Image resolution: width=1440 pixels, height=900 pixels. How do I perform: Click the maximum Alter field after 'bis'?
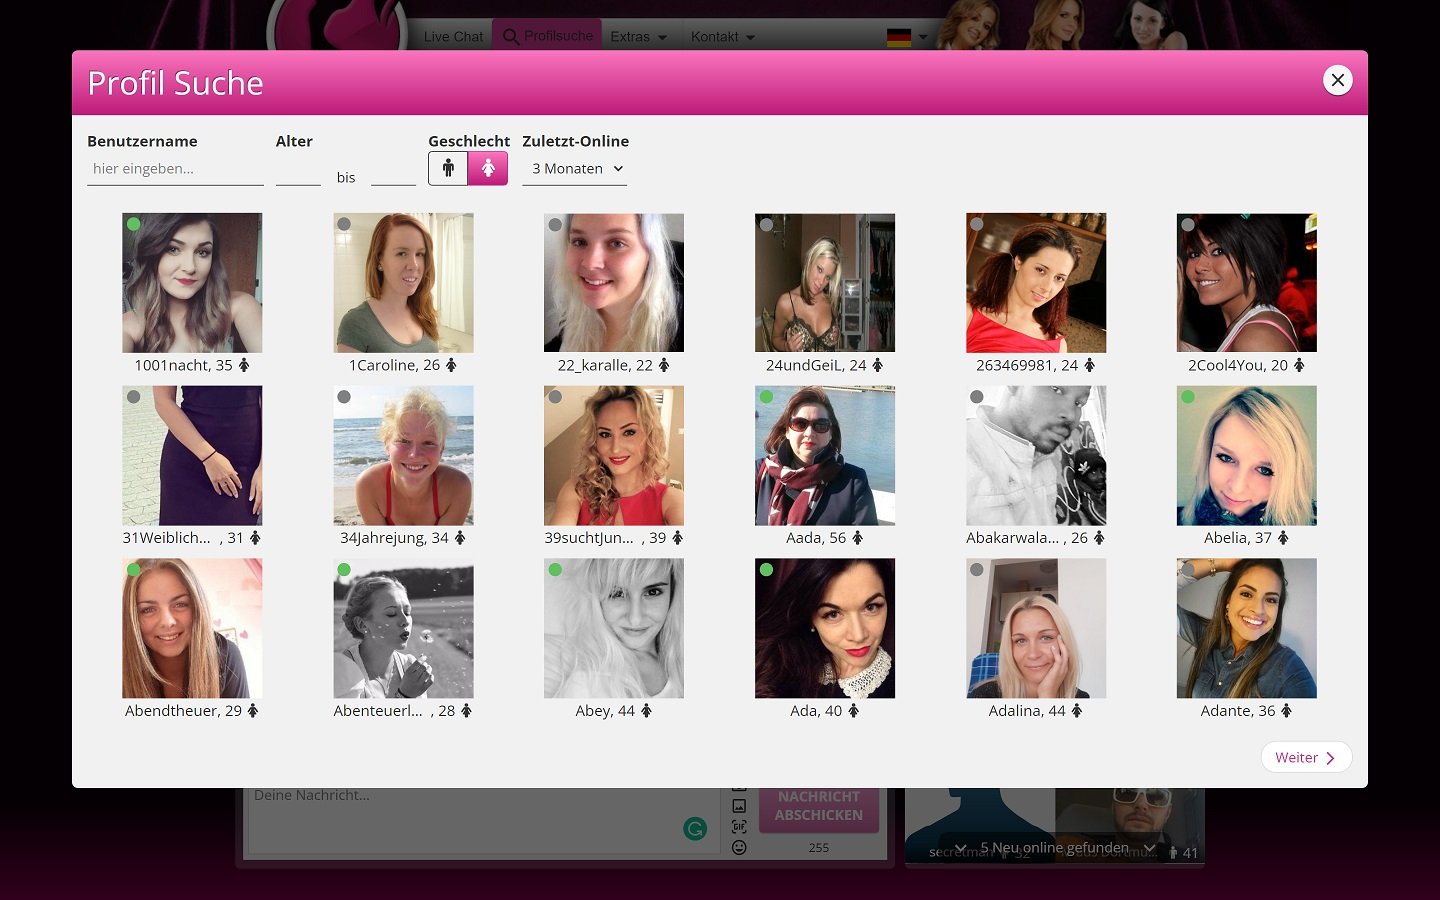393,170
